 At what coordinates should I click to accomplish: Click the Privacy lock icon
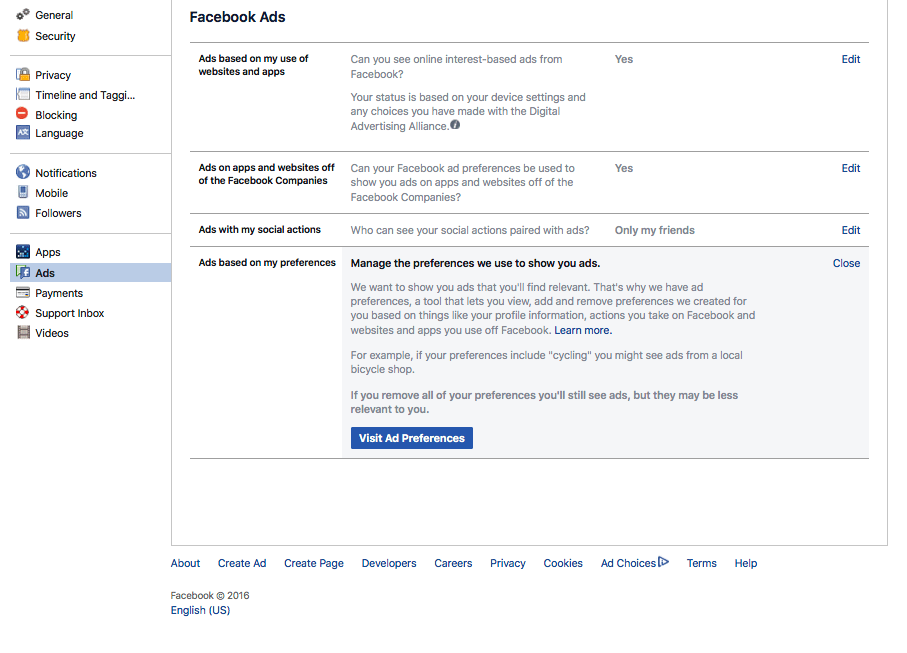[x=23, y=75]
